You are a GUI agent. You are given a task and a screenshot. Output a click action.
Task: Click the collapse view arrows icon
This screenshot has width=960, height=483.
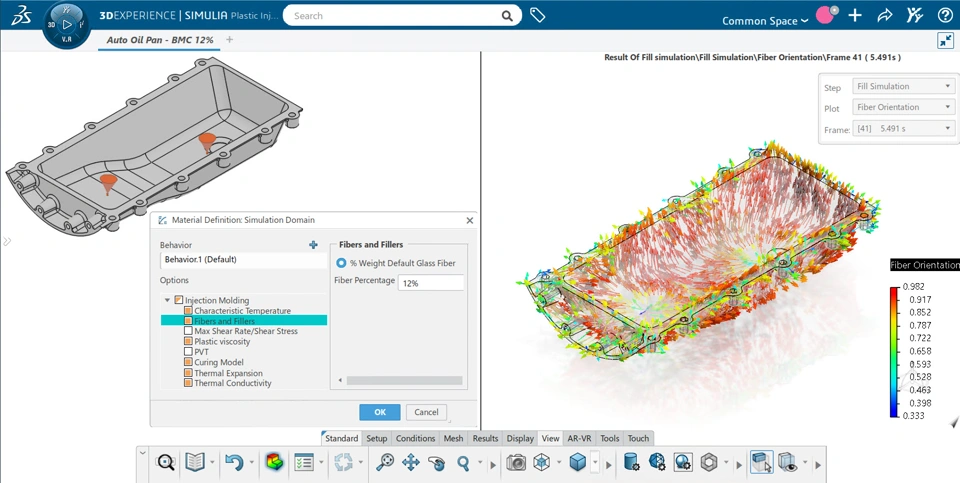tap(945, 40)
